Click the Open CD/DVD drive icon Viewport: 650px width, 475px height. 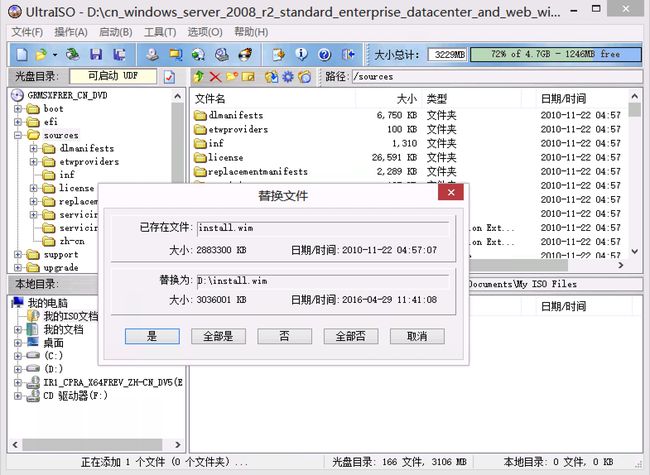73,54
